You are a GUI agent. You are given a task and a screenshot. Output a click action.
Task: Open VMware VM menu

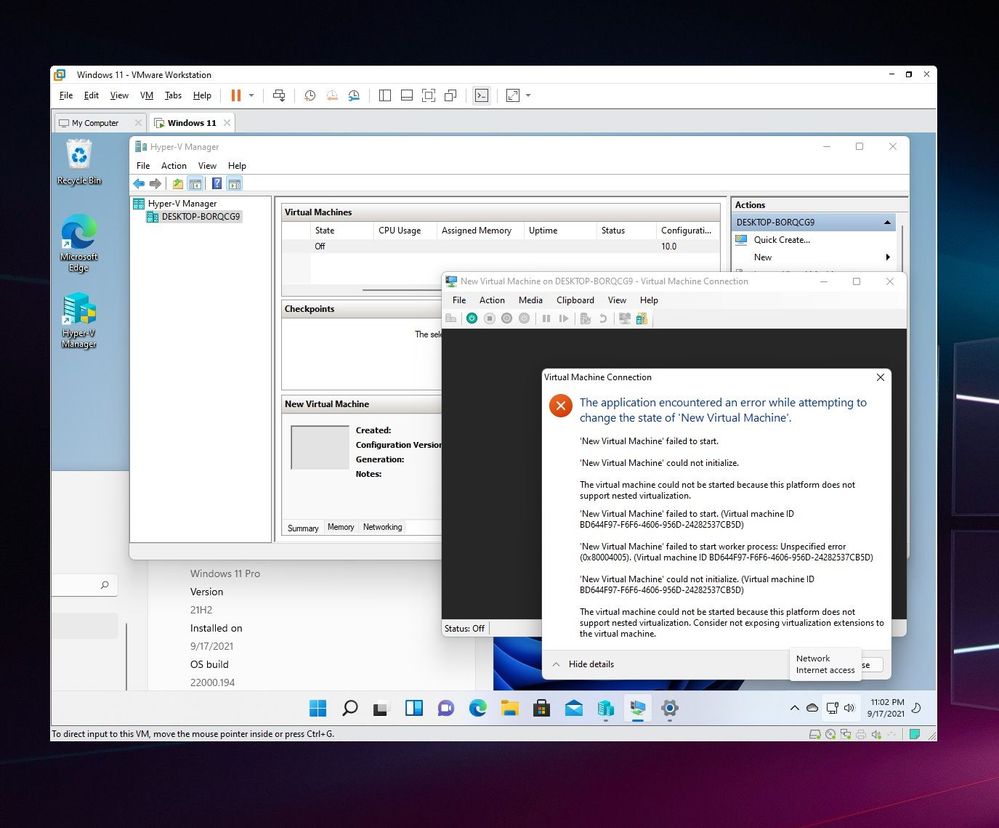coord(147,96)
